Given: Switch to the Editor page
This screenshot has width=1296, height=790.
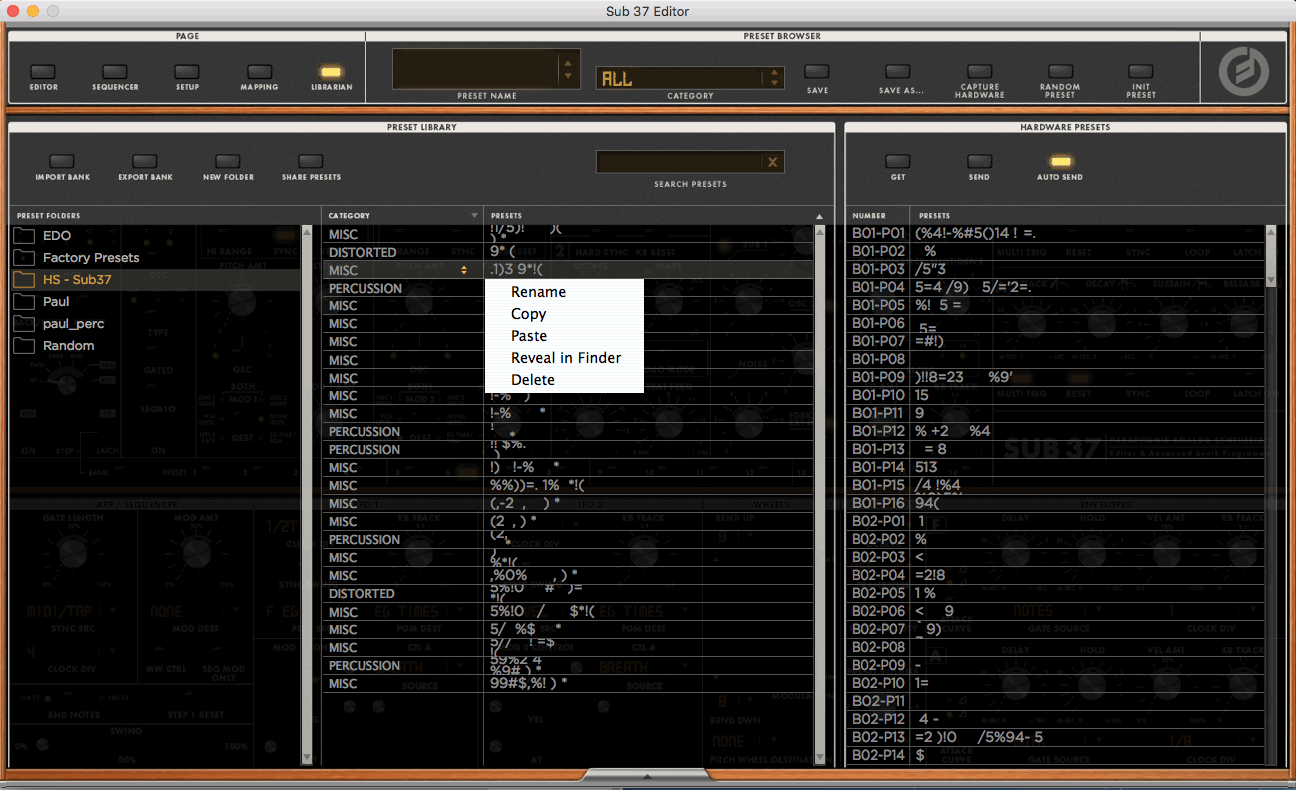Looking at the screenshot, I should click(x=43, y=72).
